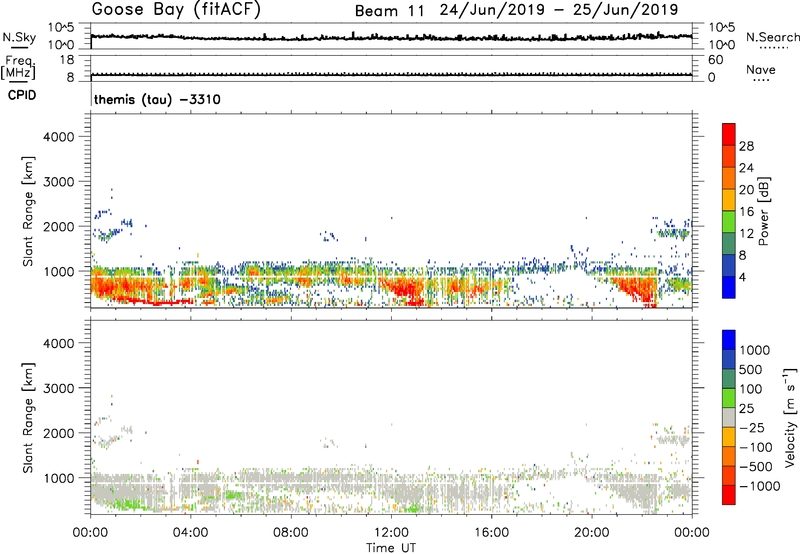The height and width of the screenshot is (554, 800).
Task: Click the strong red echo region near 13:00 UT in the power panel
Action: [408, 291]
